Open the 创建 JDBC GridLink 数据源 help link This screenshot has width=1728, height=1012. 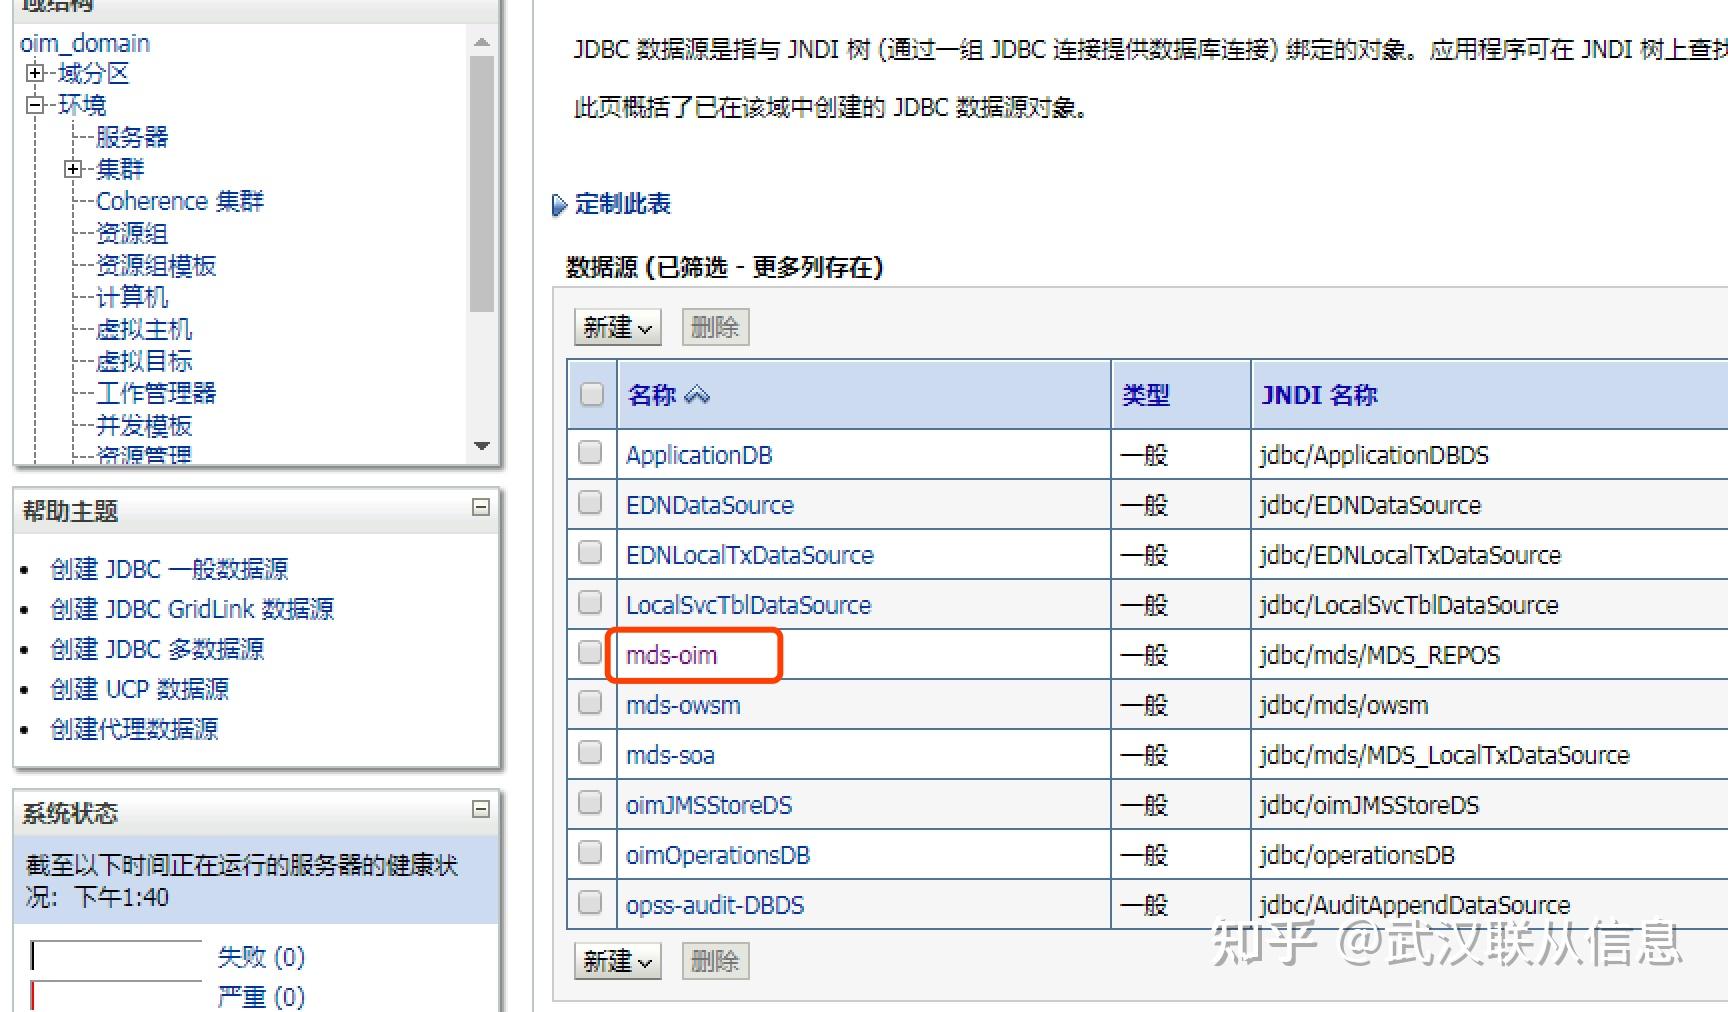[x=192, y=609]
